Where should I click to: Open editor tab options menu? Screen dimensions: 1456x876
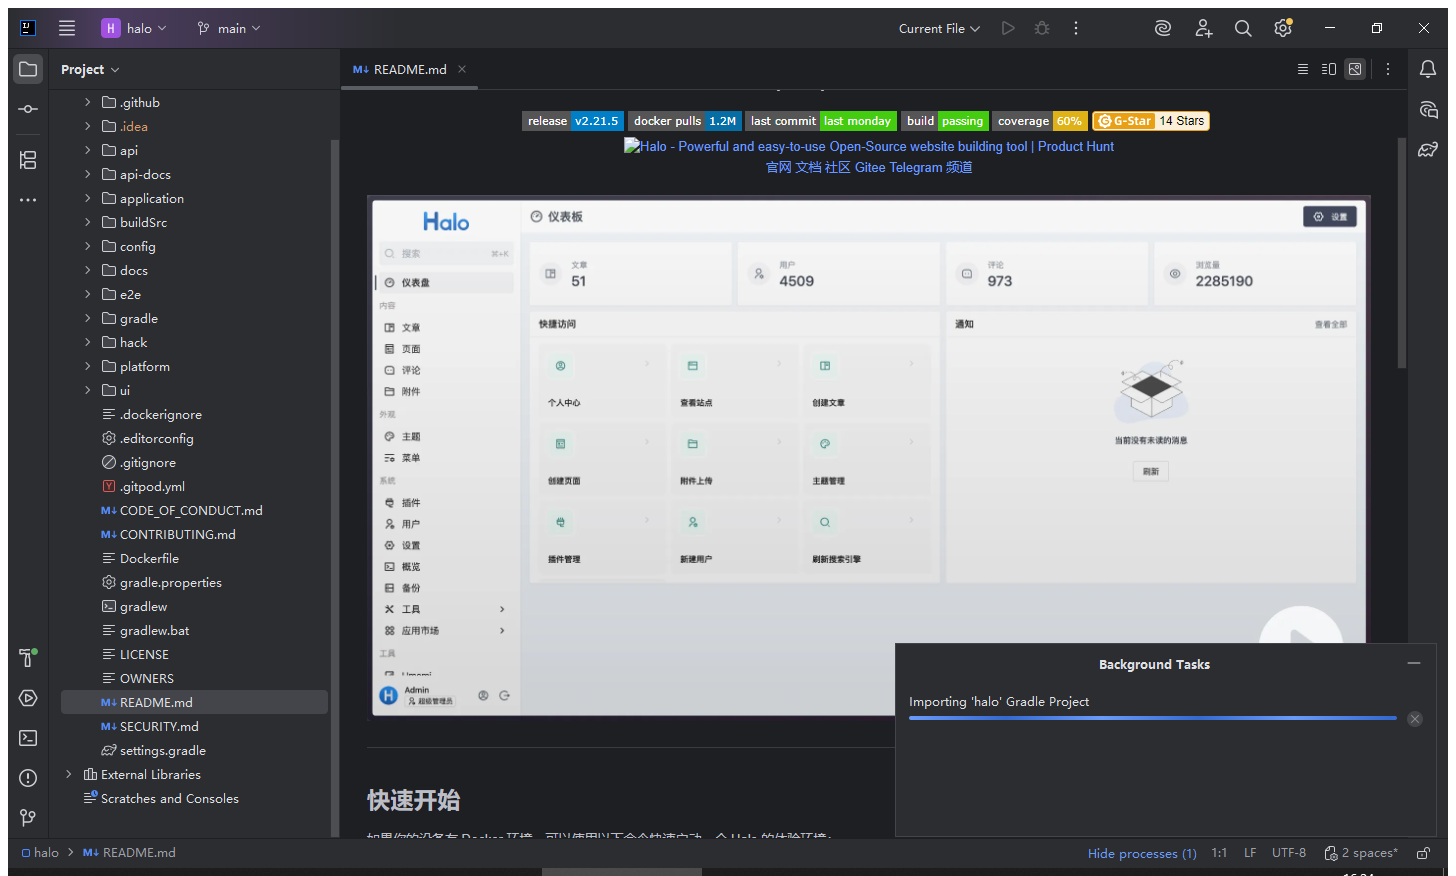coord(1388,69)
